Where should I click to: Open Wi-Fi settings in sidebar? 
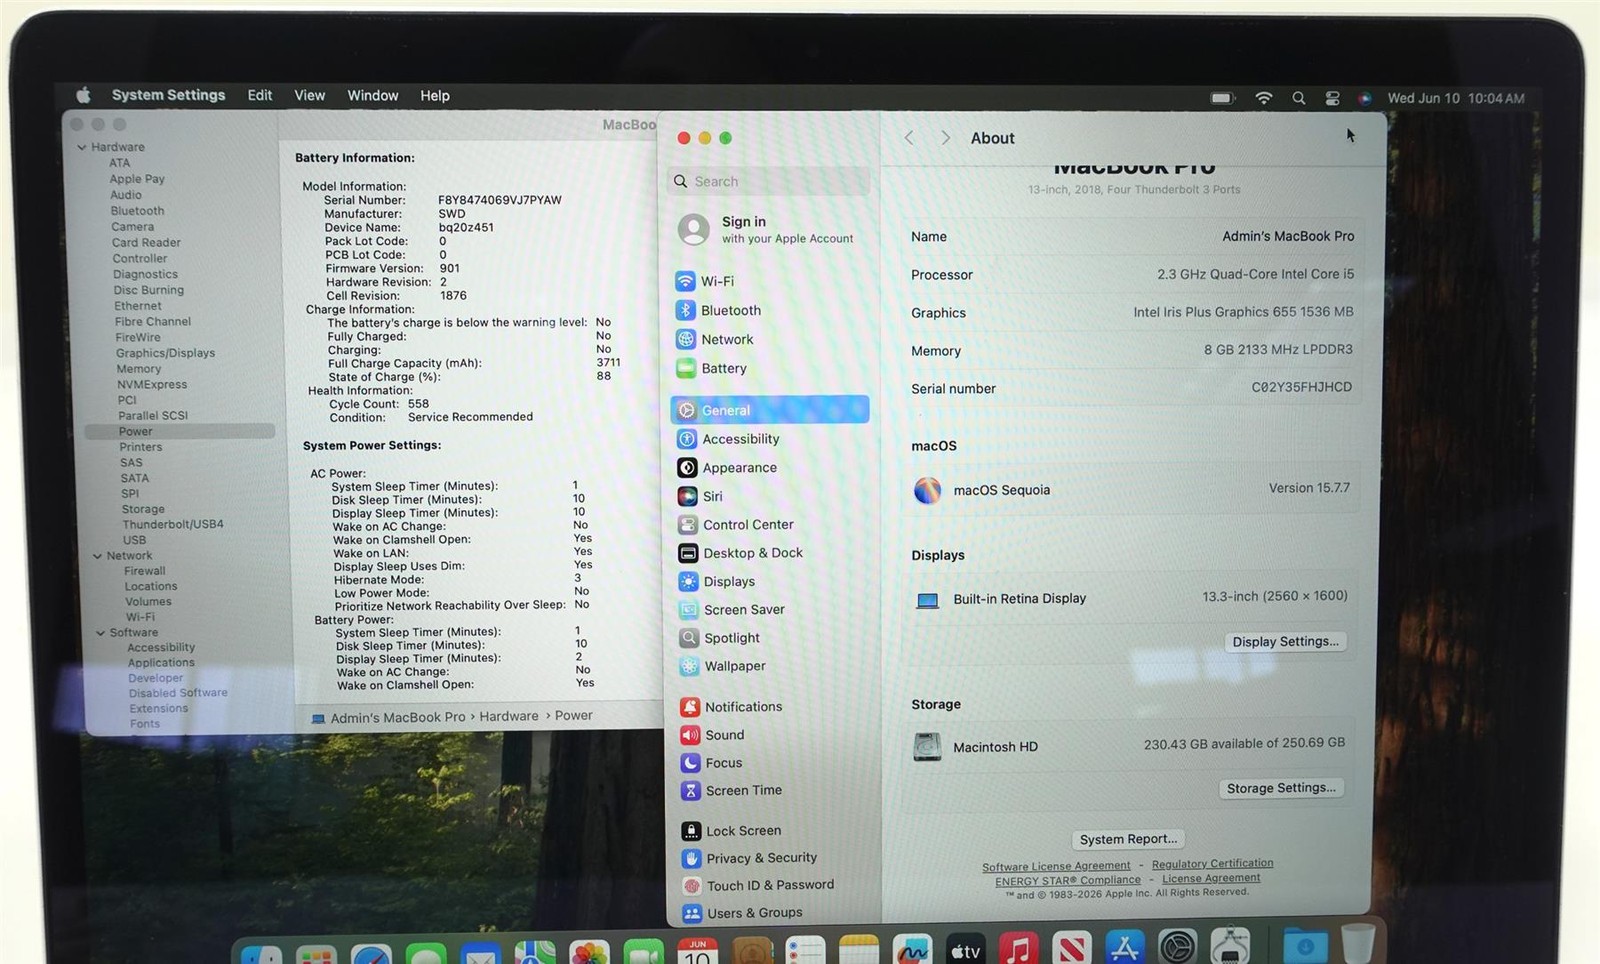706,281
